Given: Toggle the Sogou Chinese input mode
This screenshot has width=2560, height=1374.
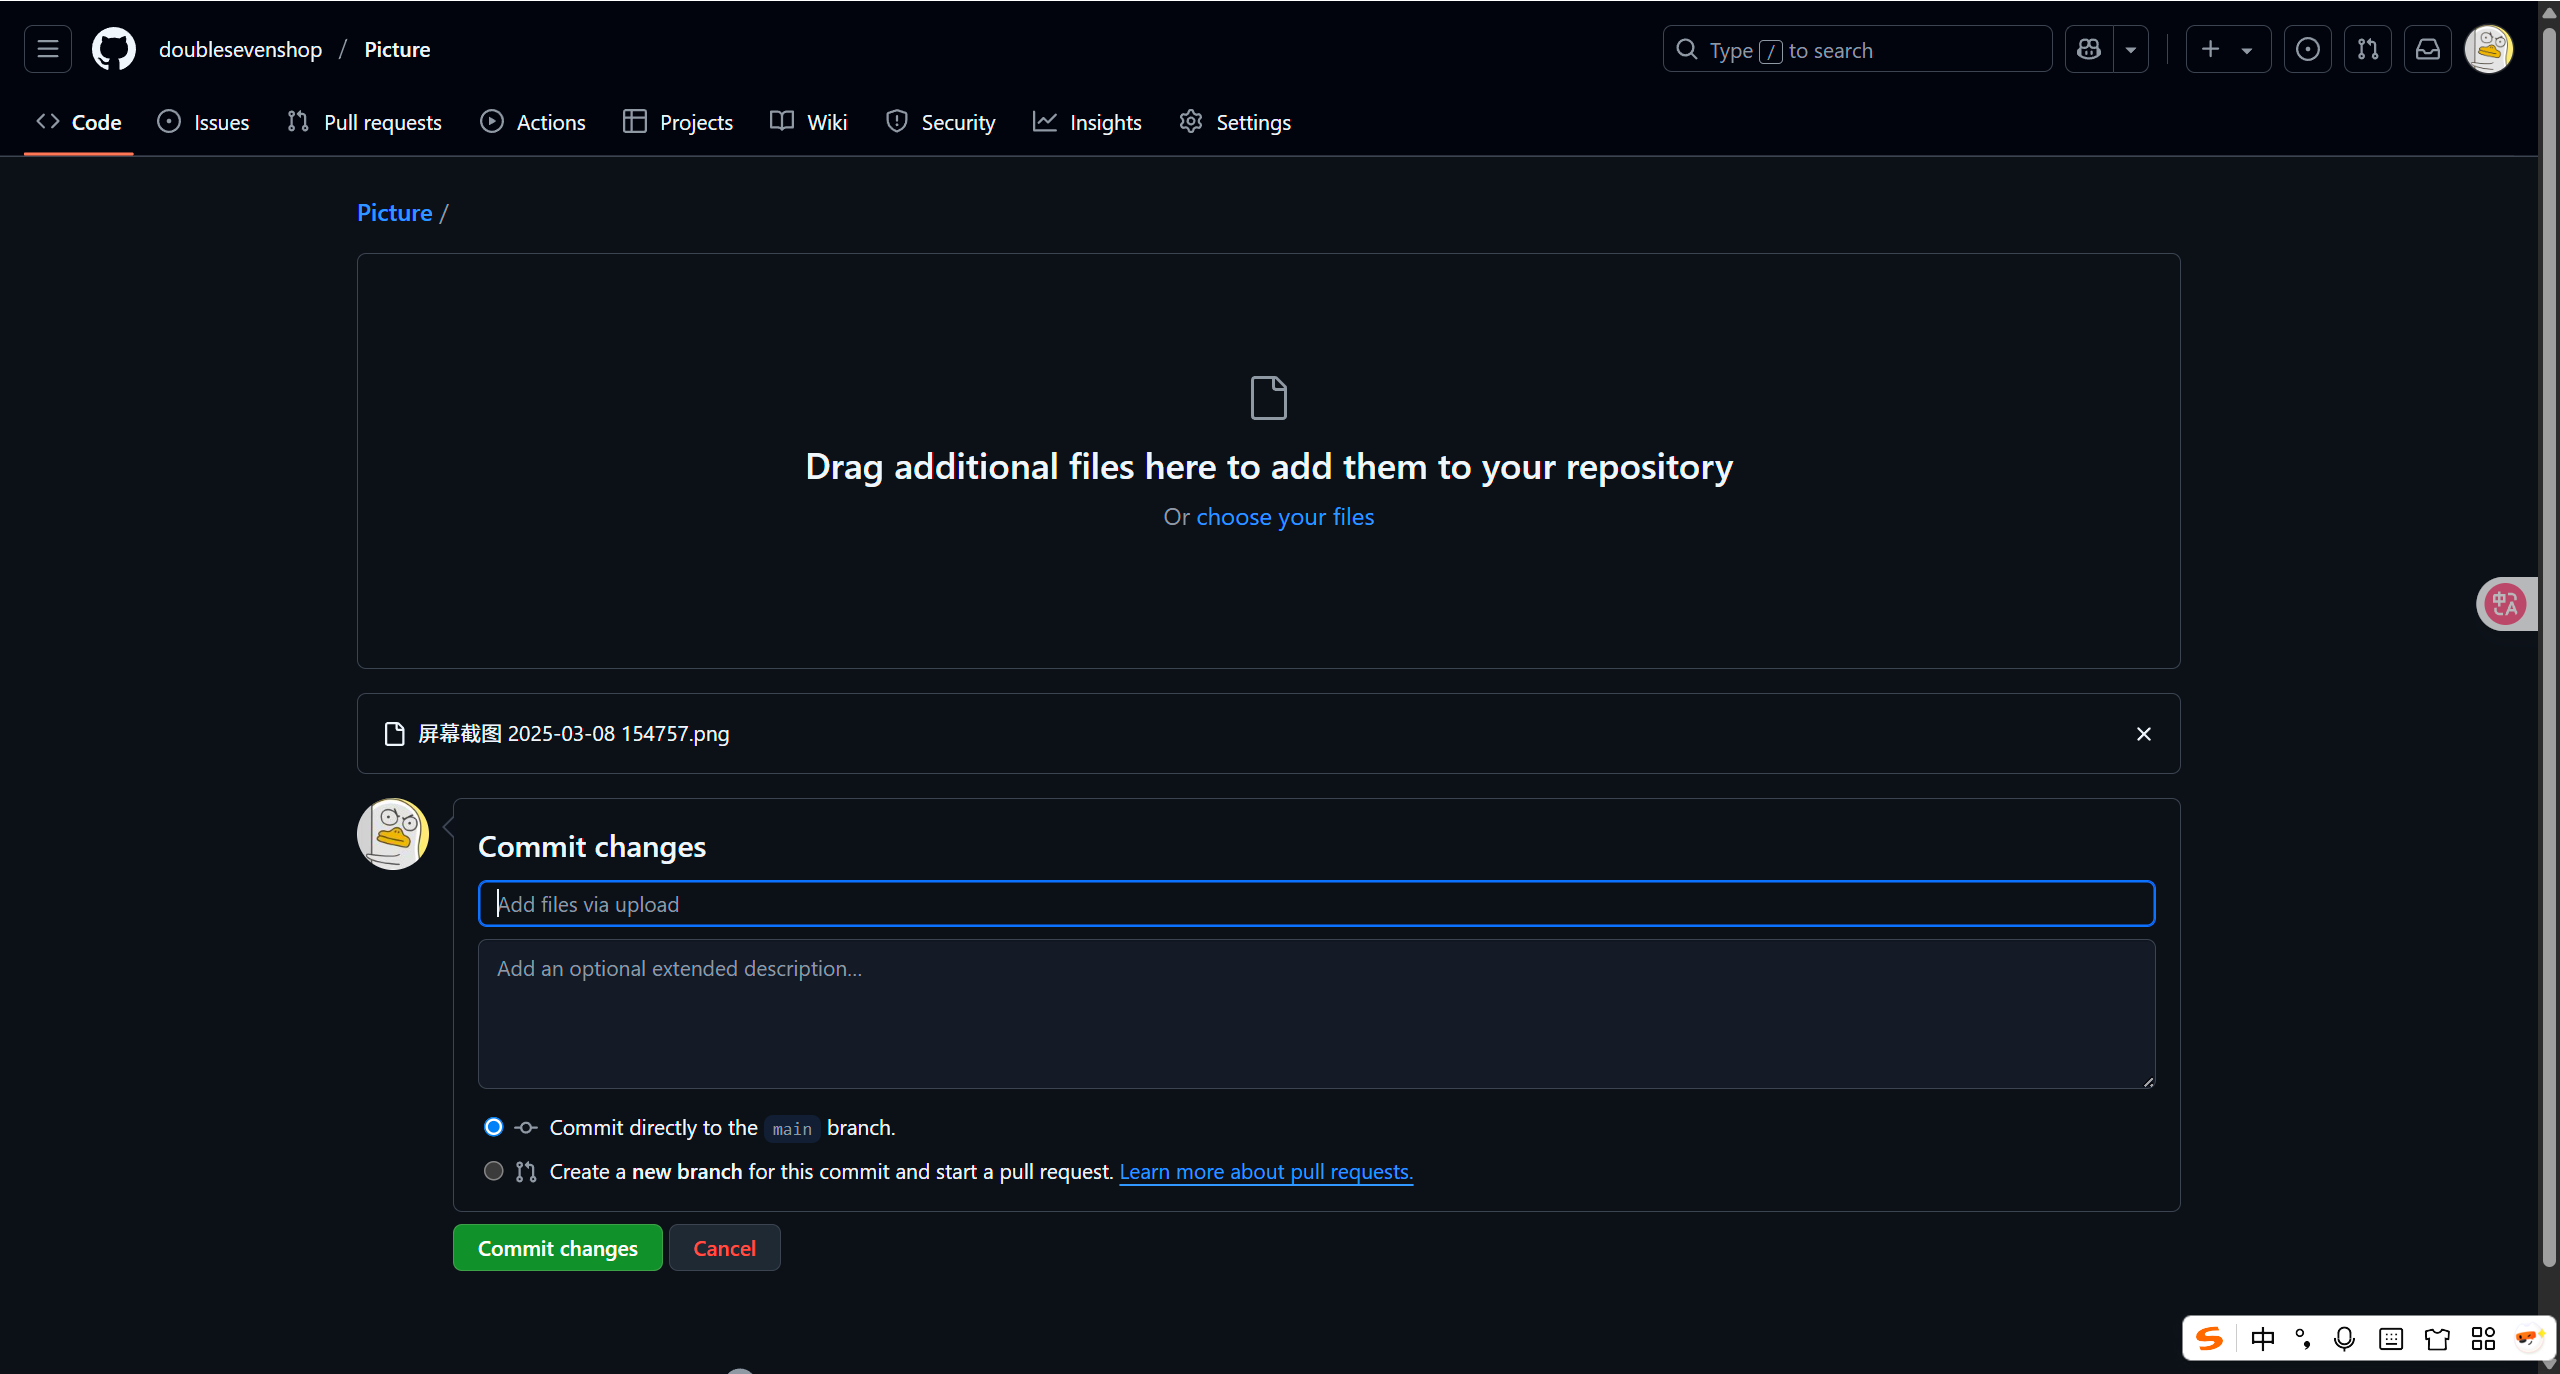Looking at the screenshot, I should point(2262,1339).
